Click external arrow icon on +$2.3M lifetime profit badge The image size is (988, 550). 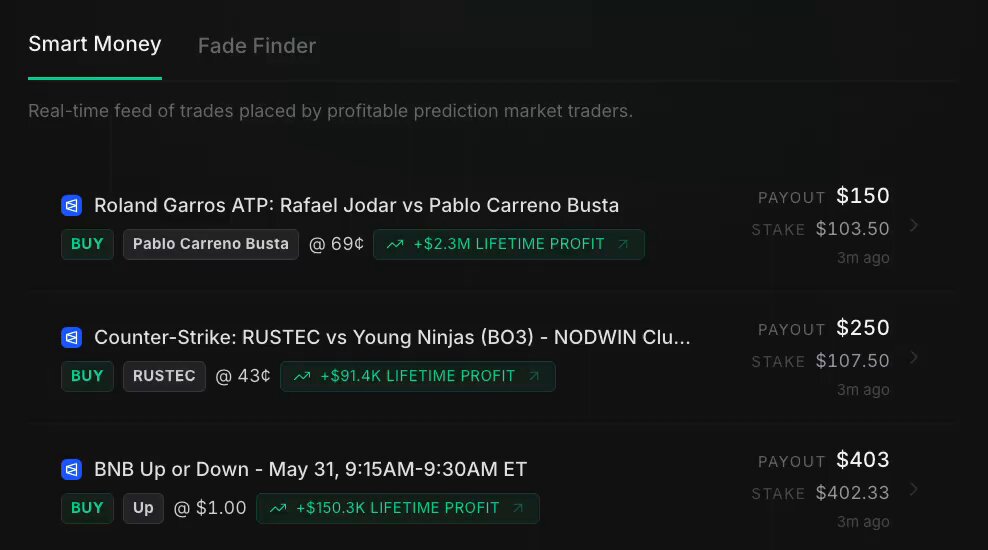click(x=623, y=244)
